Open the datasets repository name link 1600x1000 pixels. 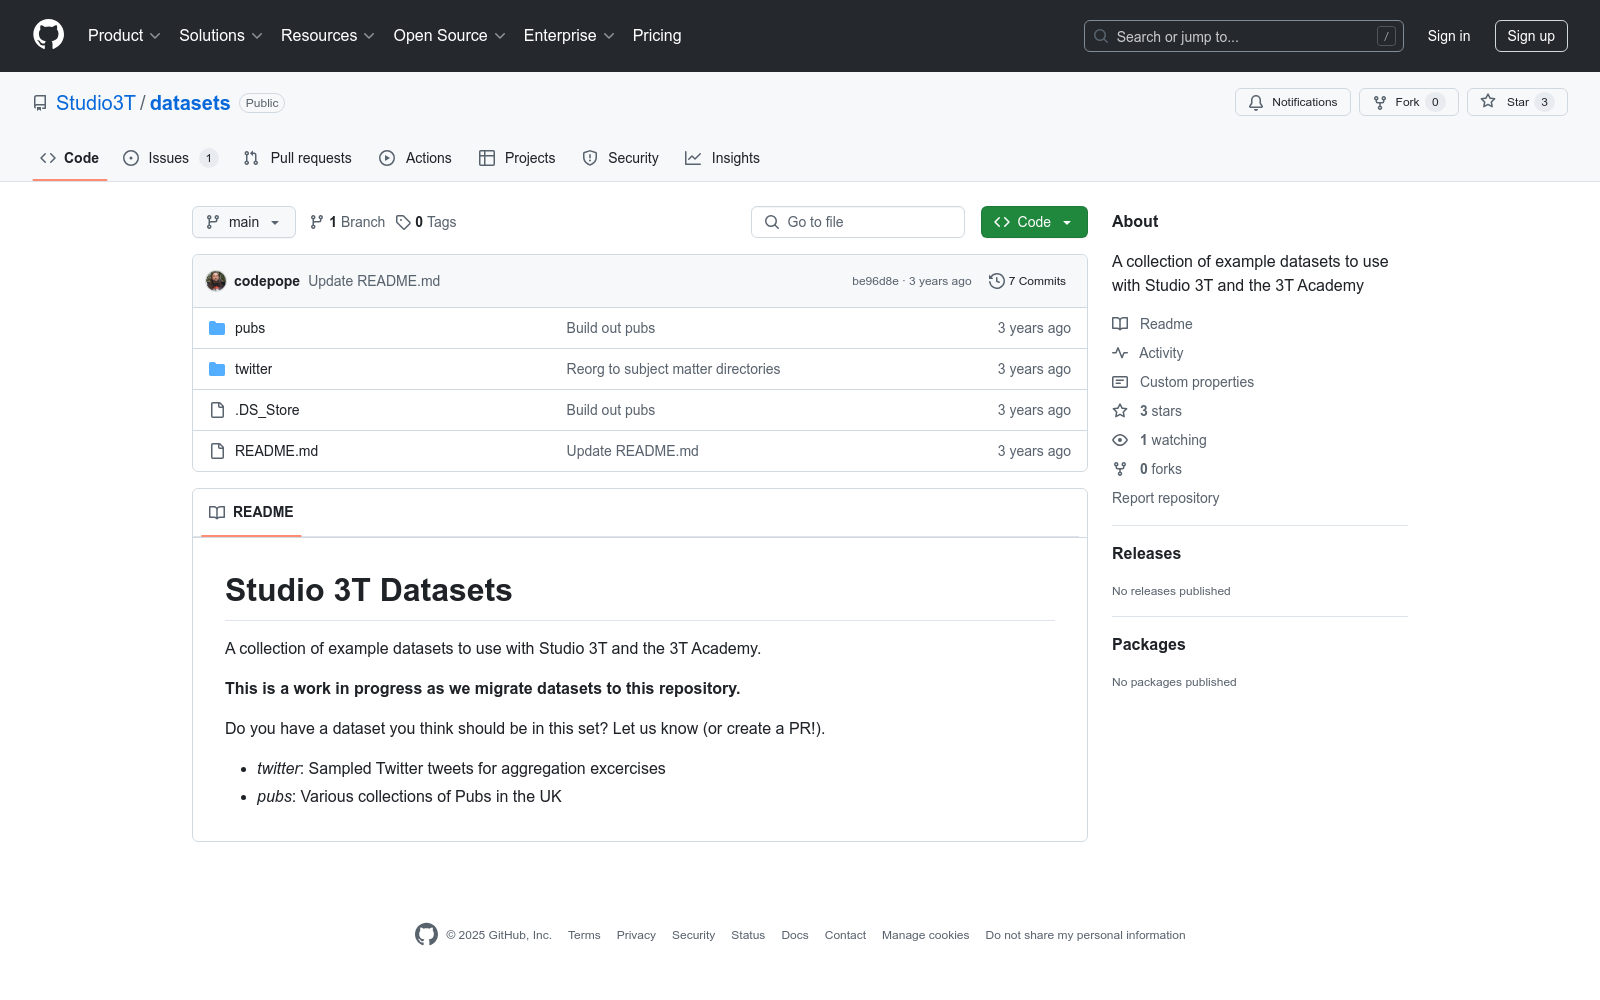pos(190,103)
